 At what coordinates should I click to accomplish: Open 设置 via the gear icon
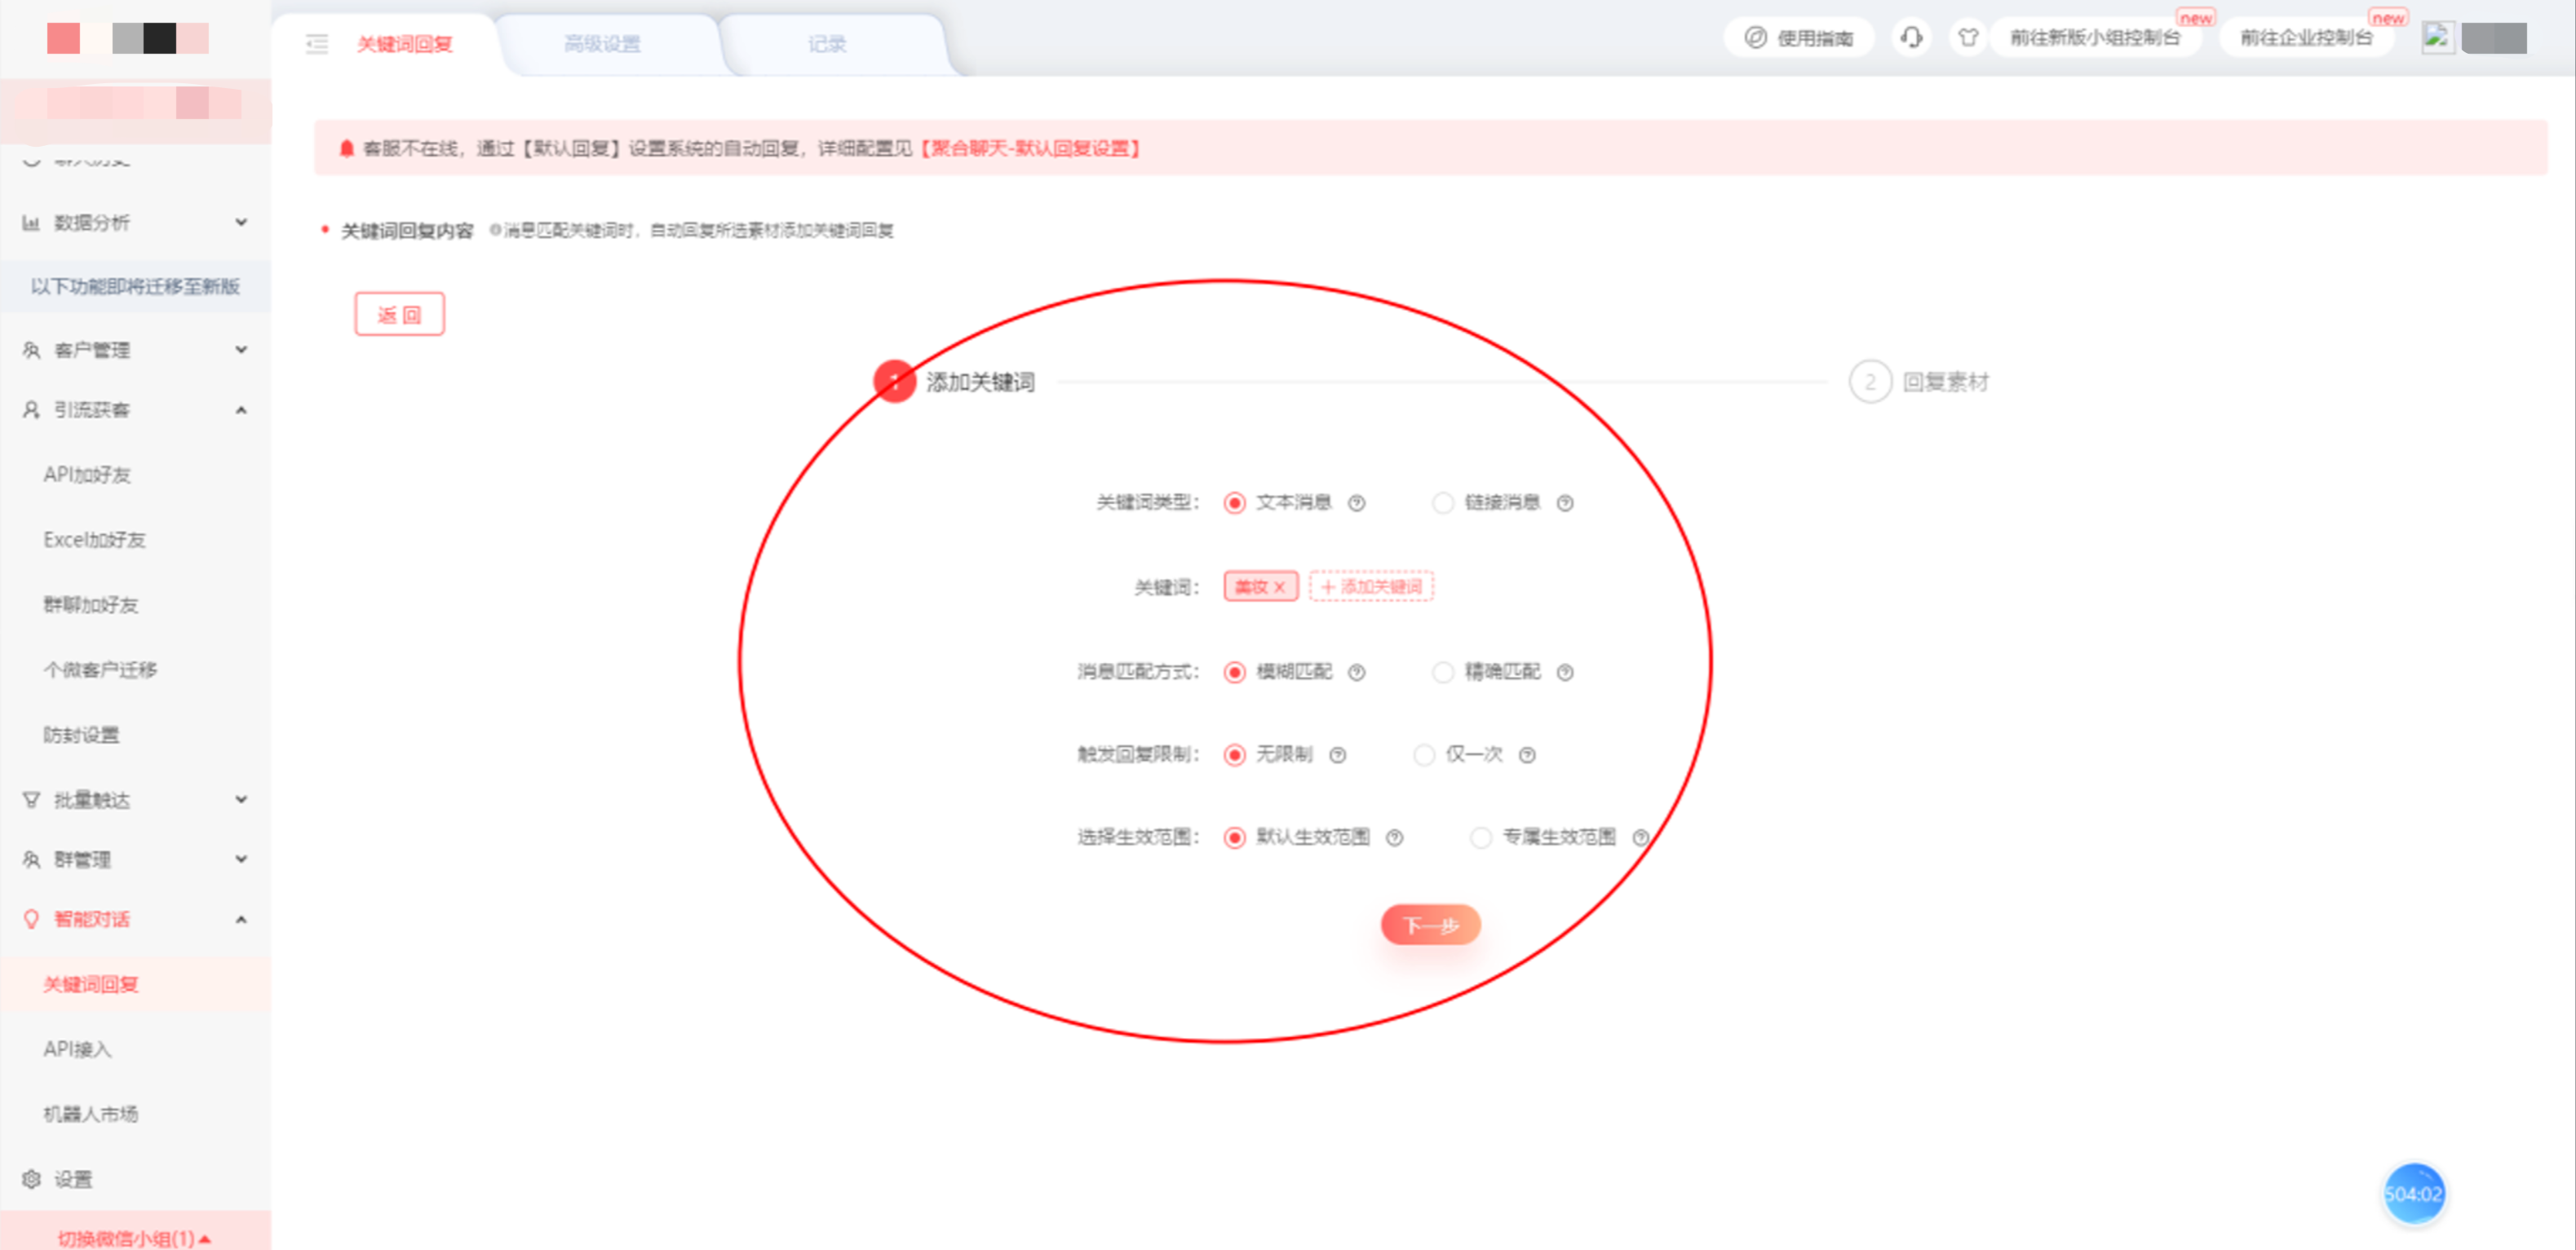[30, 1179]
